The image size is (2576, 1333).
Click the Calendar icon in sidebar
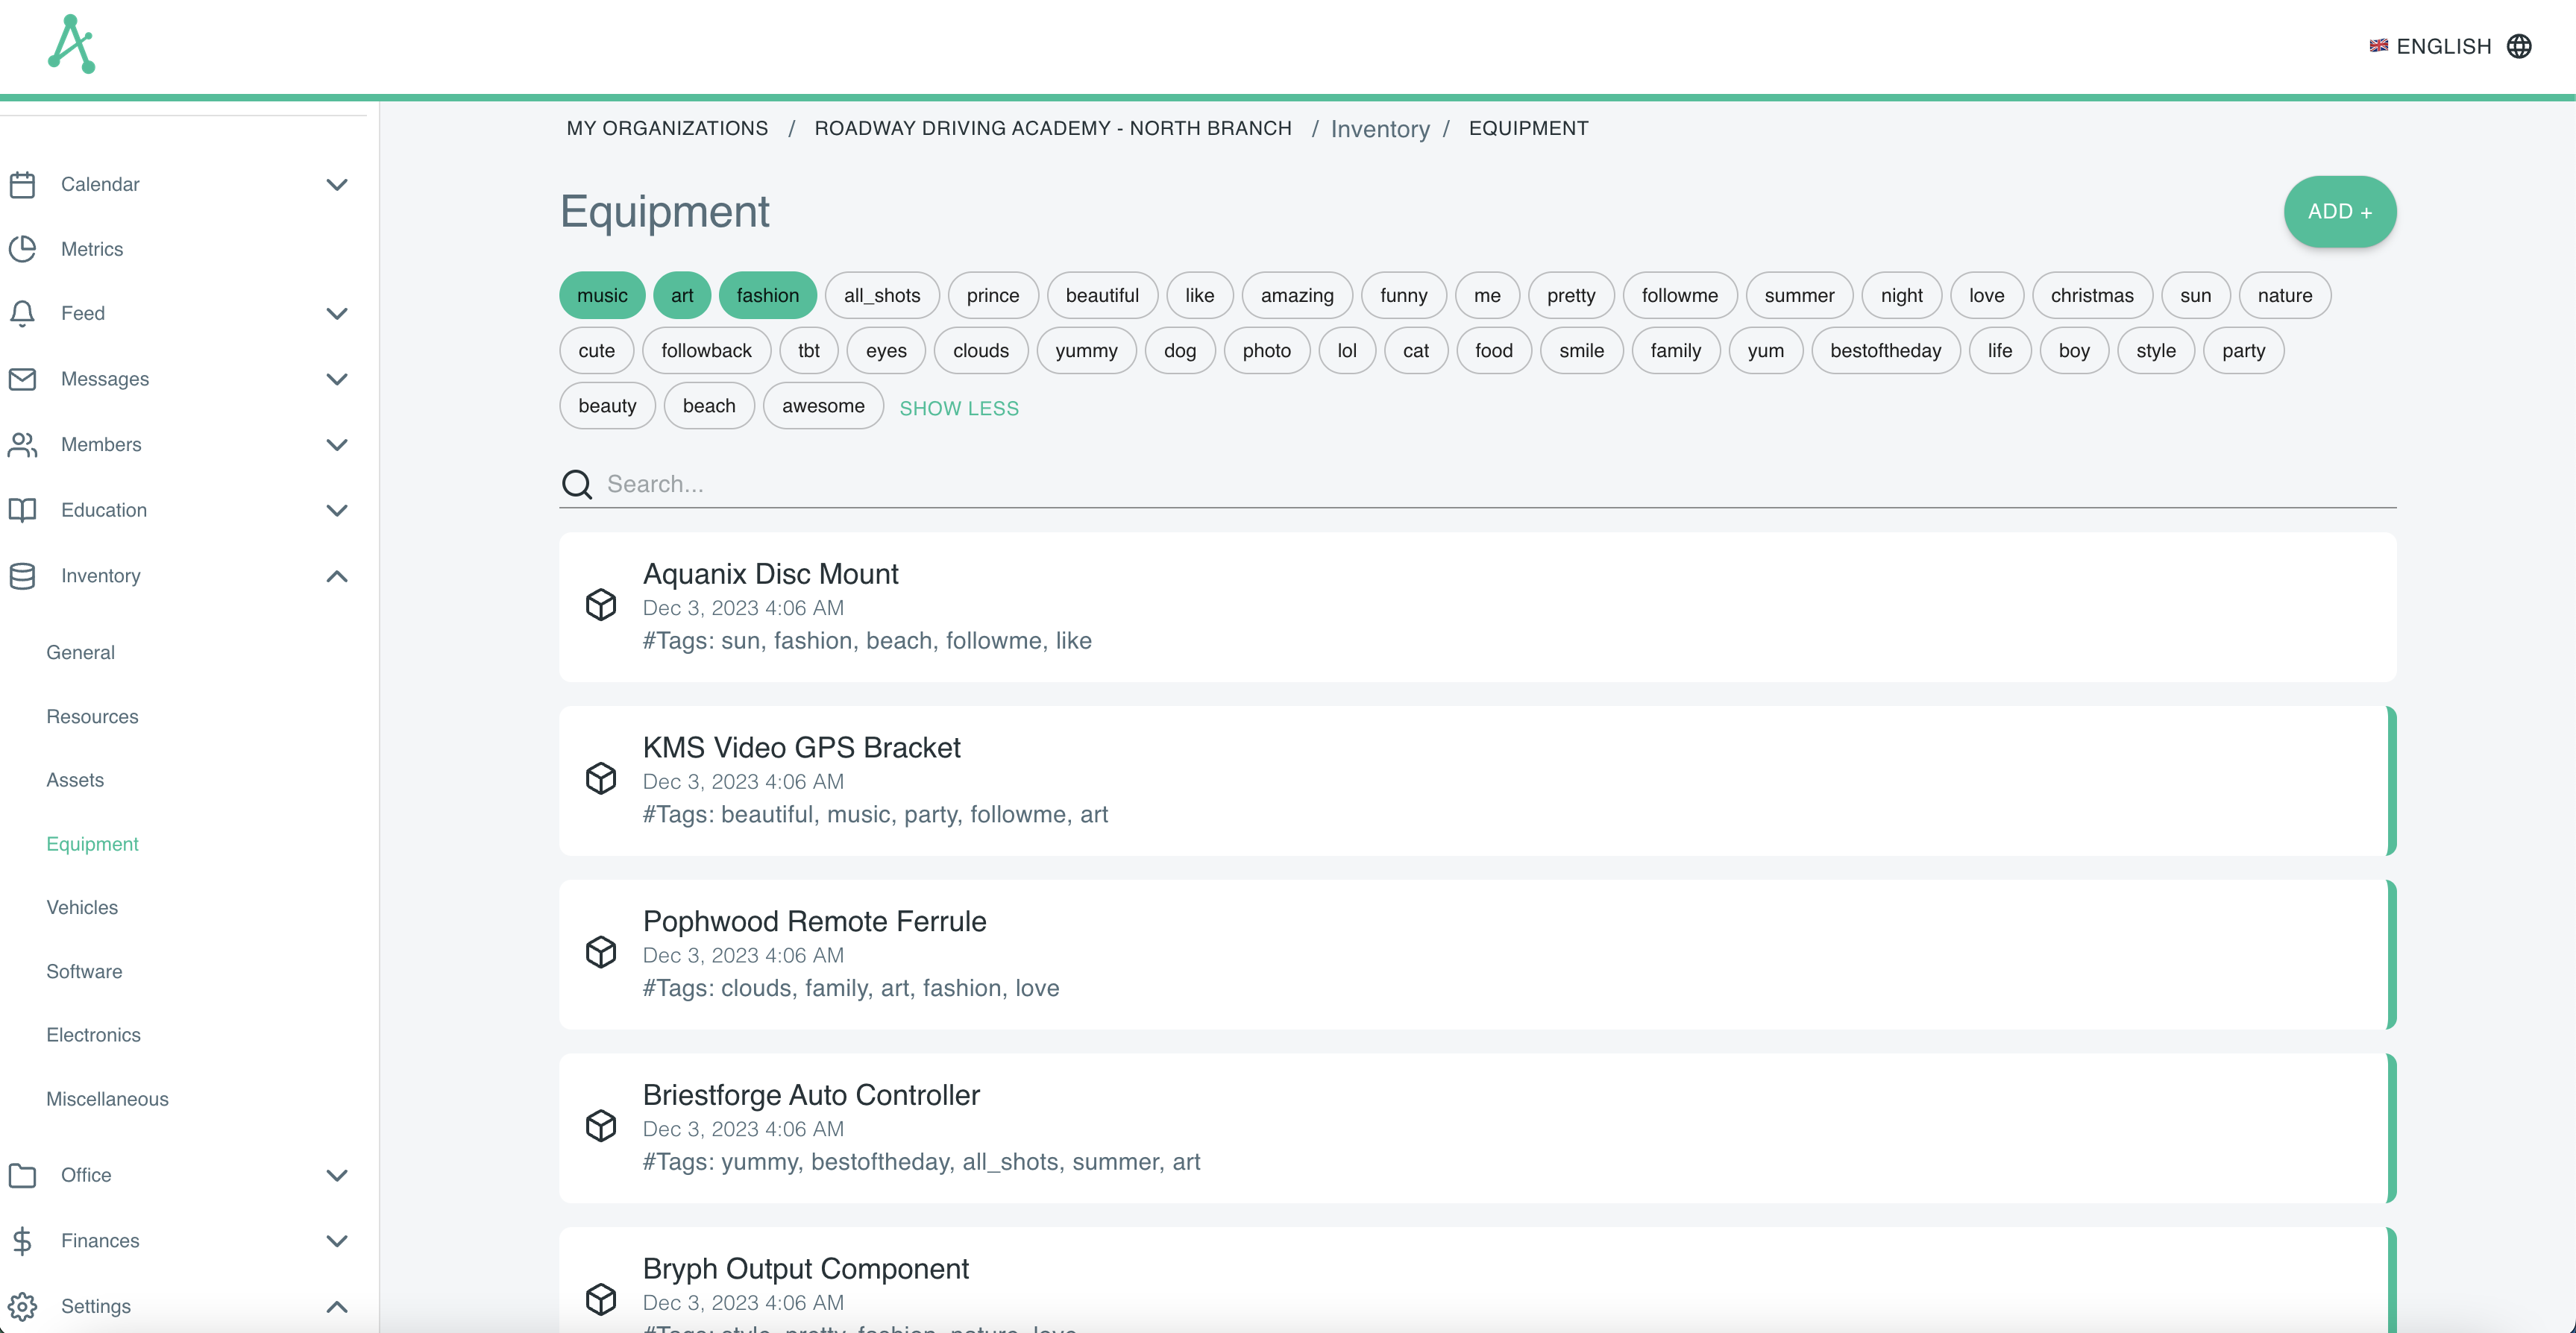coord(22,184)
